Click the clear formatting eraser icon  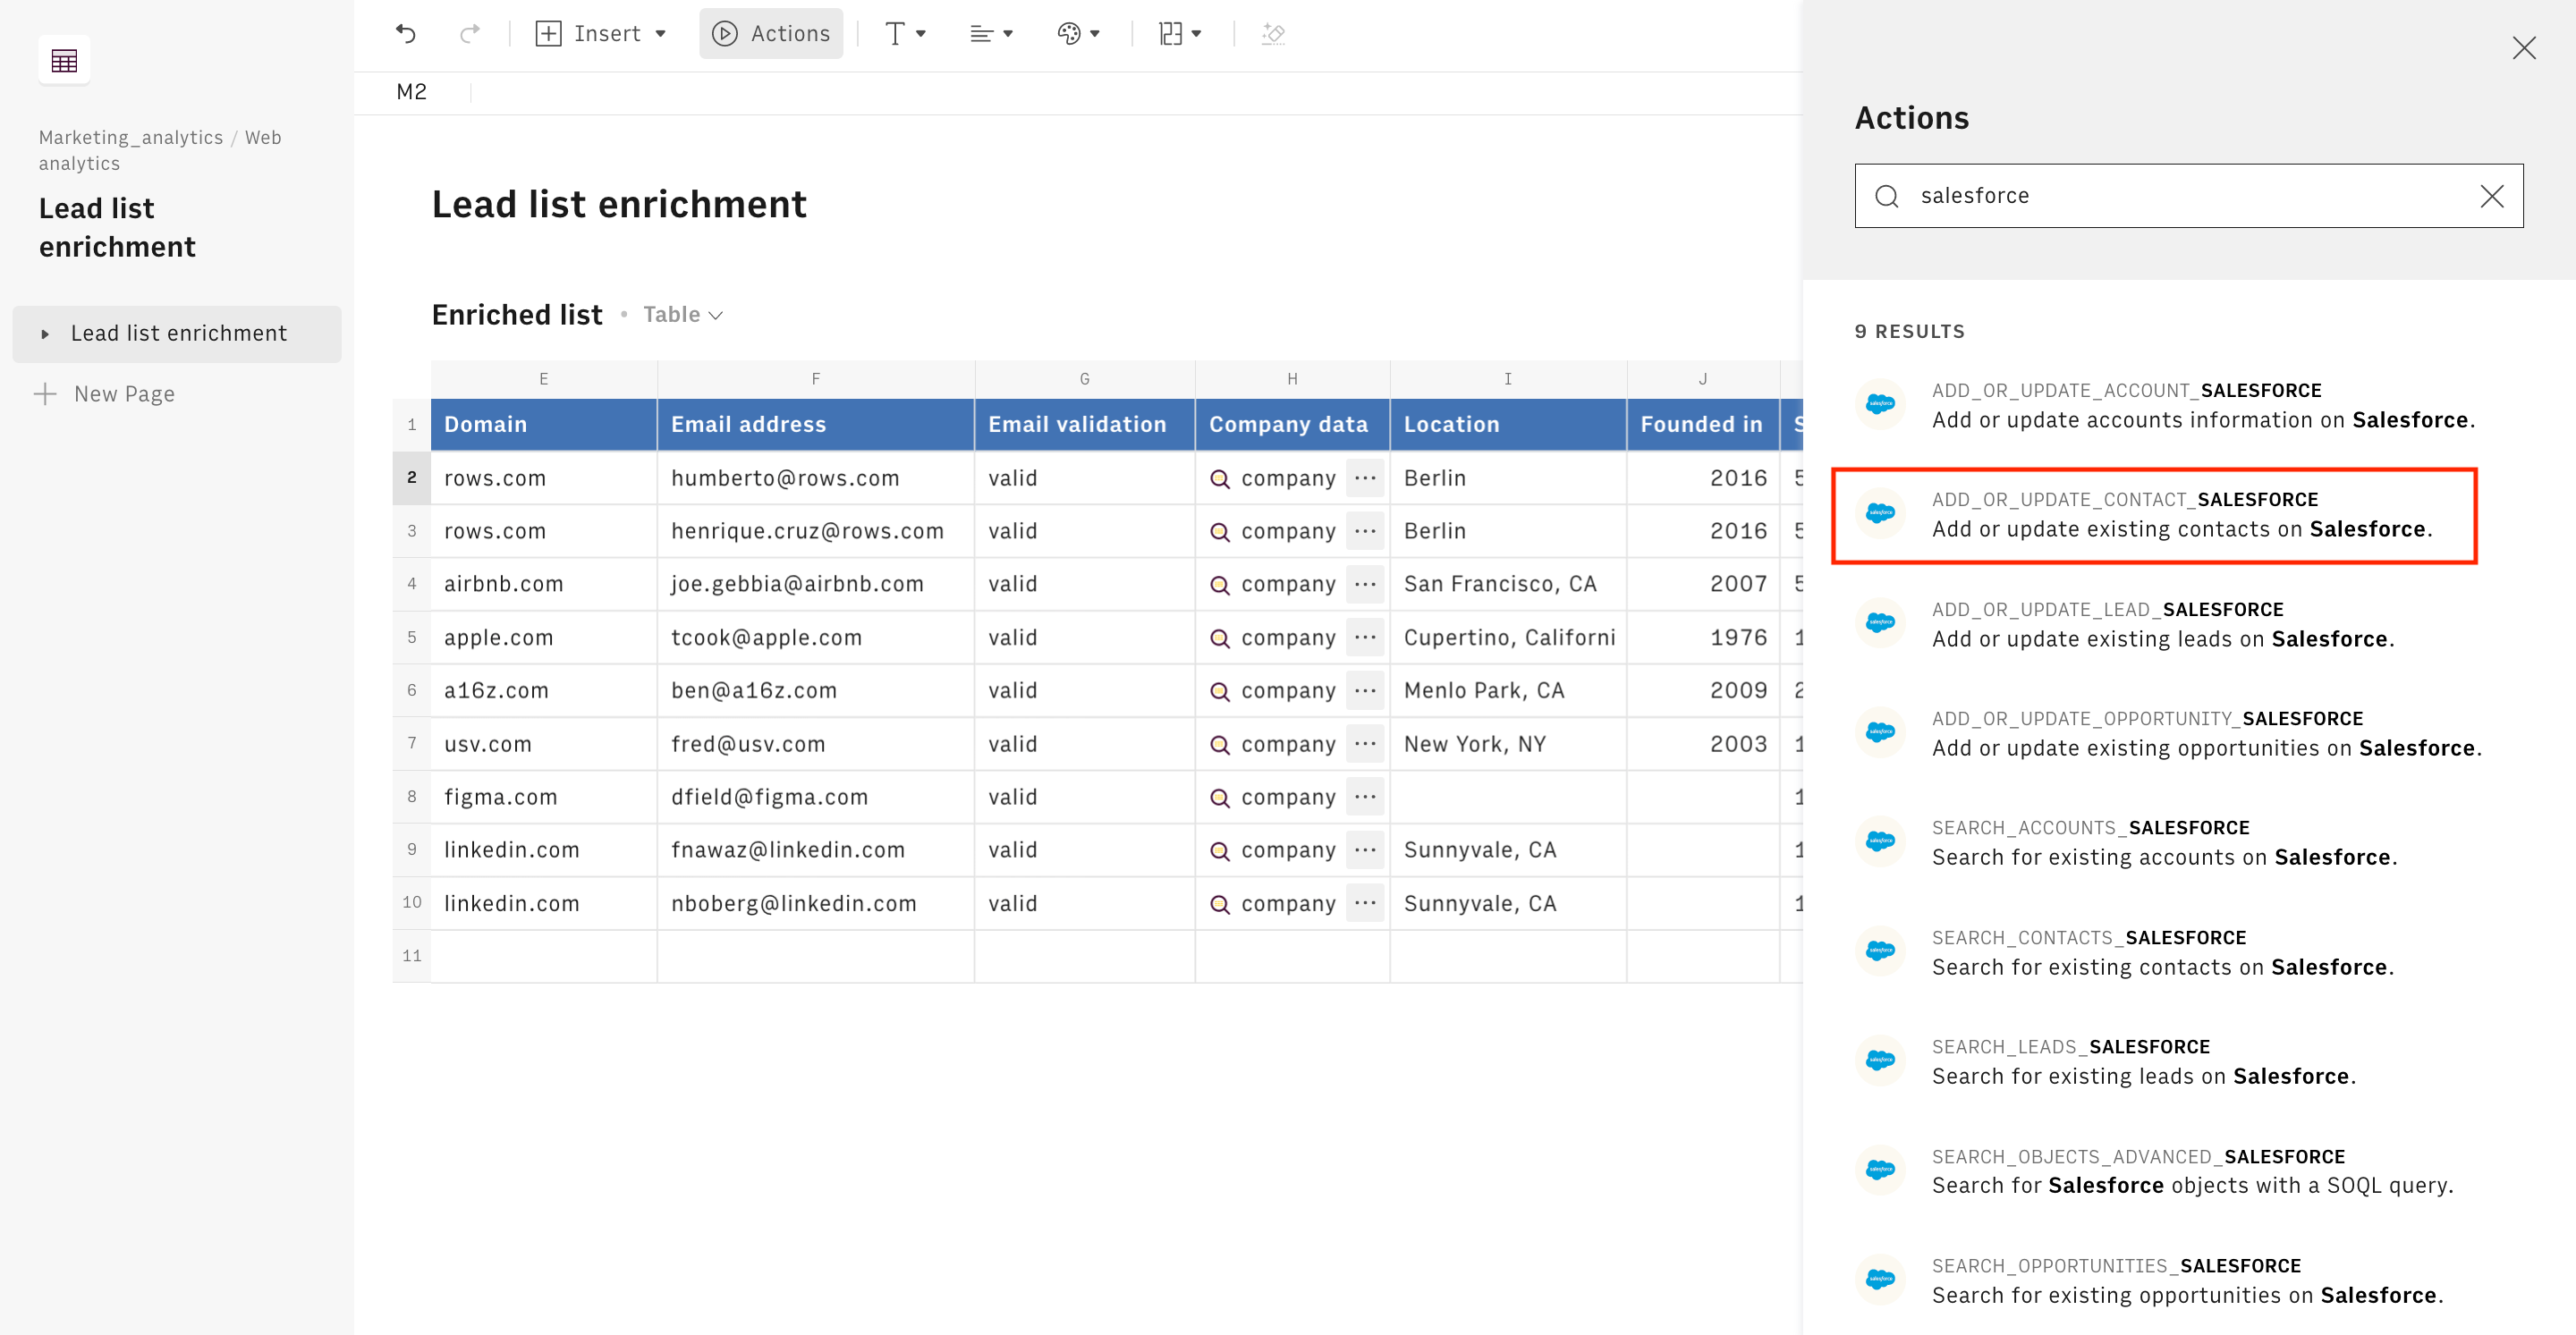[1272, 33]
